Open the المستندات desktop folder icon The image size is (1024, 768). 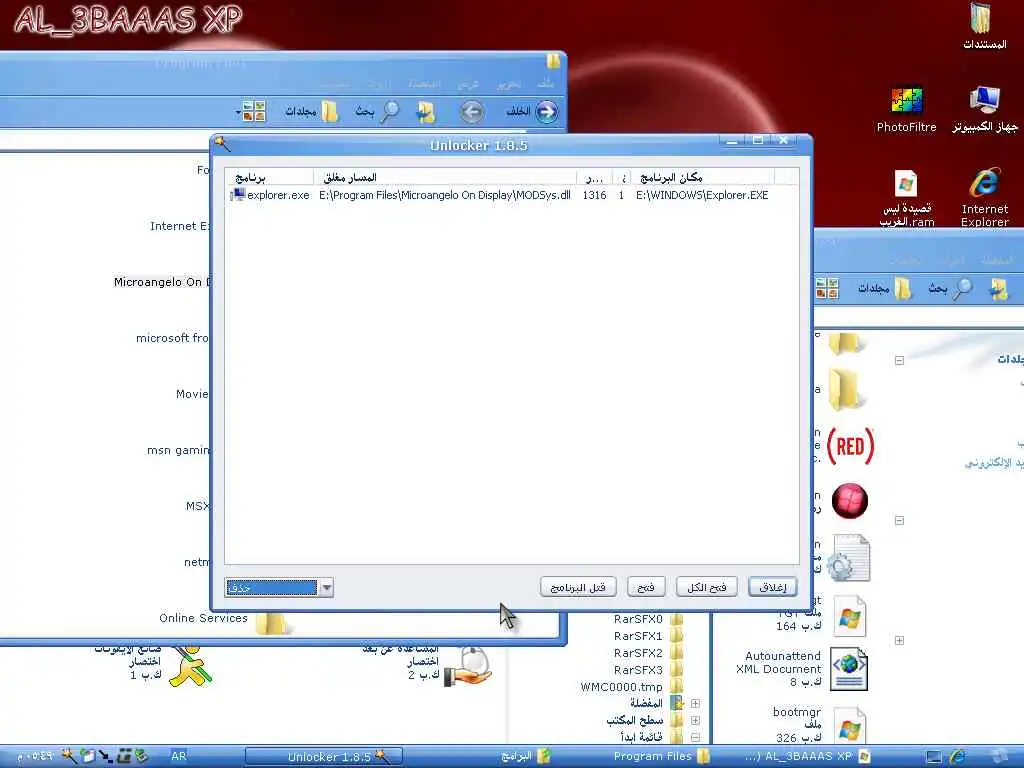[983, 18]
